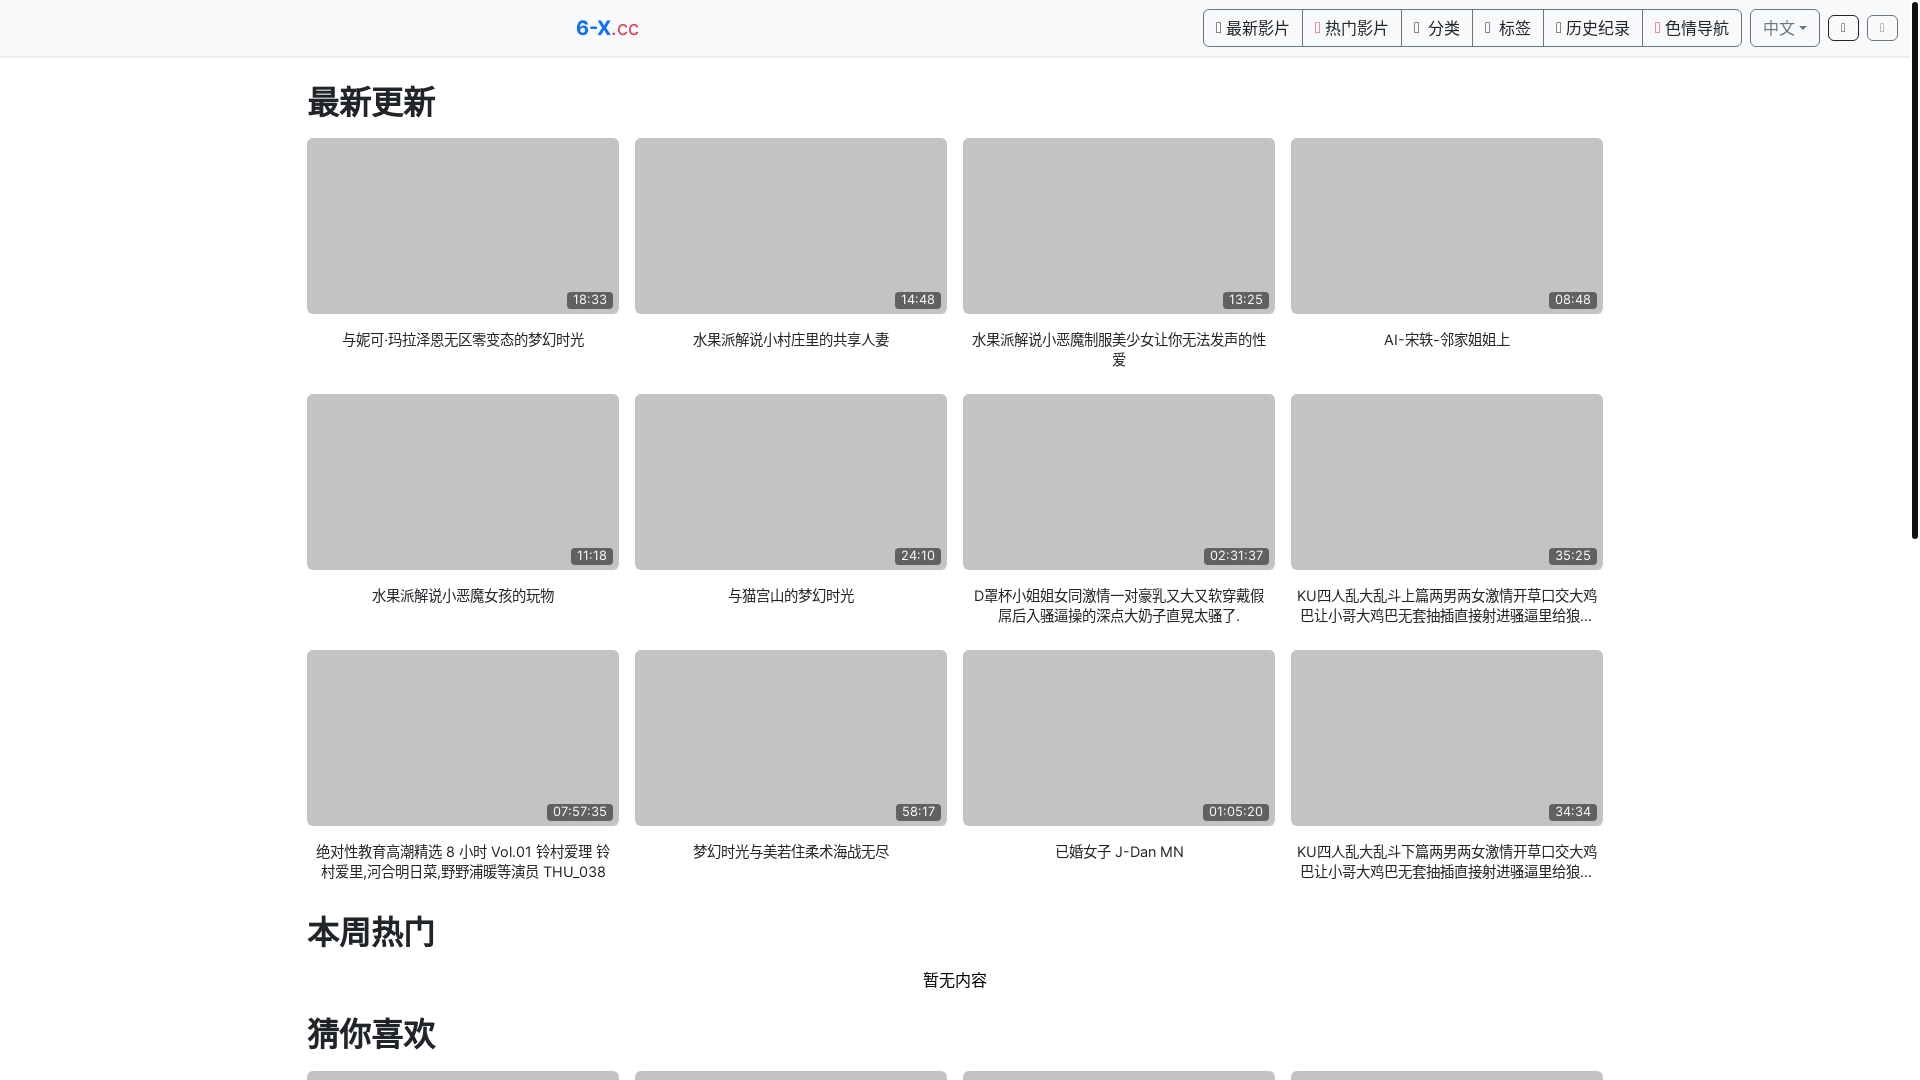Open the video thumbnail with duration 24:10
The width and height of the screenshot is (1920, 1080).
click(x=791, y=482)
